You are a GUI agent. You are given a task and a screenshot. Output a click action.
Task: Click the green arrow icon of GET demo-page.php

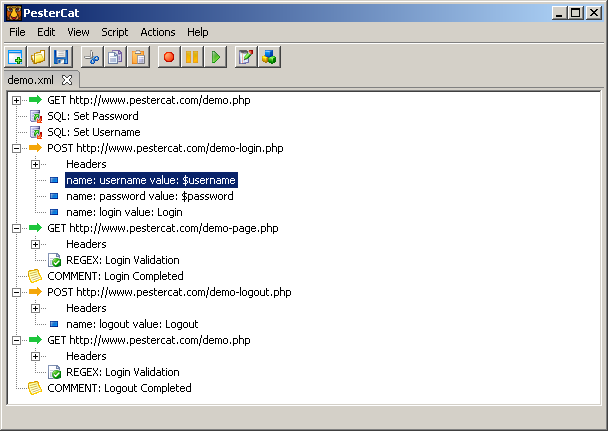[35, 228]
